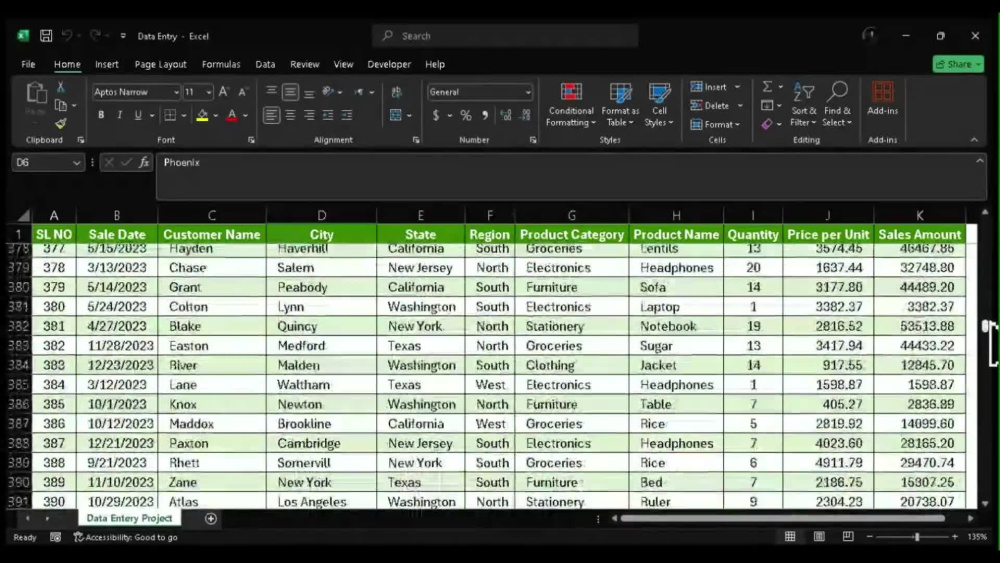This screenshot has width=1000, height=563.
Task: Click the Paste clipboard icon
Action: click(x=36, y=93)
